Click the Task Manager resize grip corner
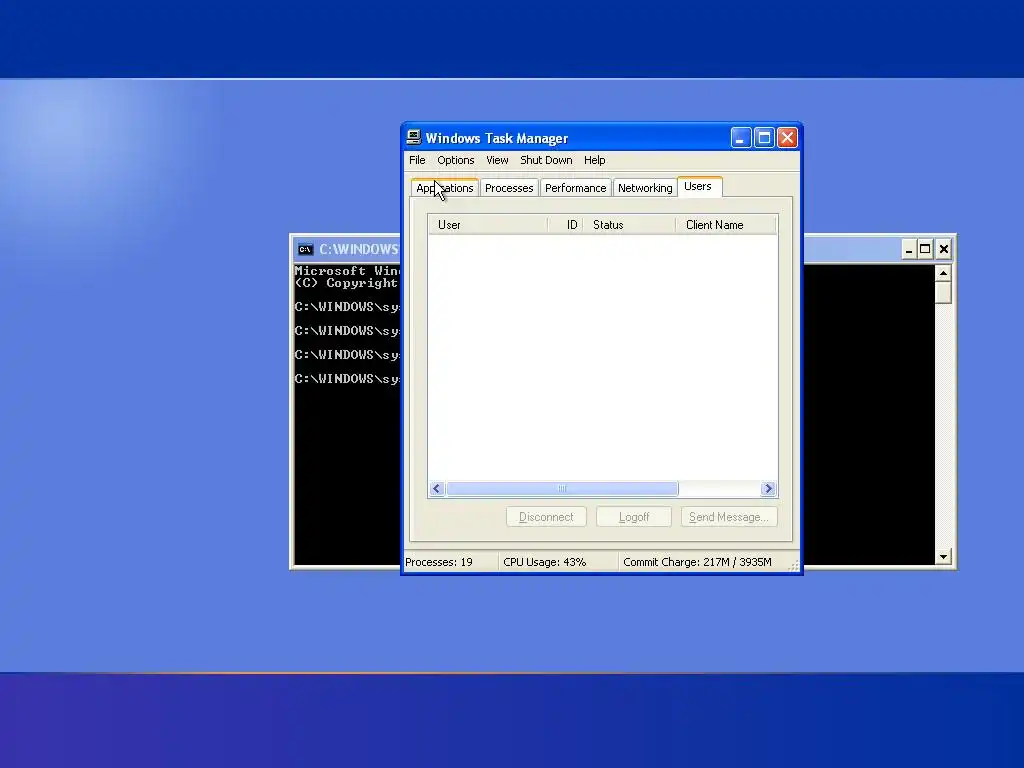The width and height of the screenshot is (1024, 768). pyautogui.click(x=793, y=566)
